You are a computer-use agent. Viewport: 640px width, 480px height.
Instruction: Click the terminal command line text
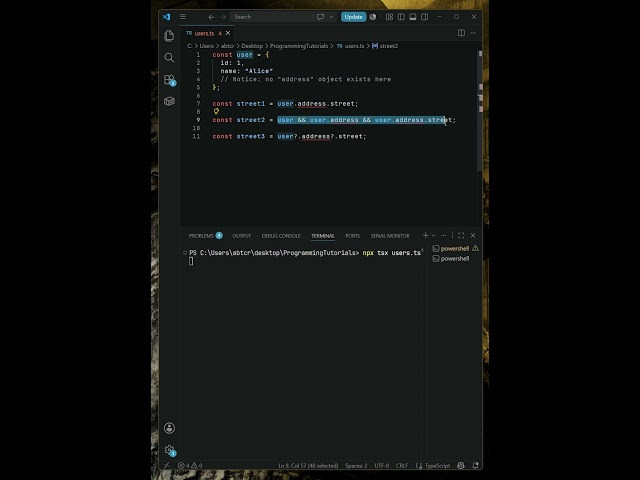(391, 253)
